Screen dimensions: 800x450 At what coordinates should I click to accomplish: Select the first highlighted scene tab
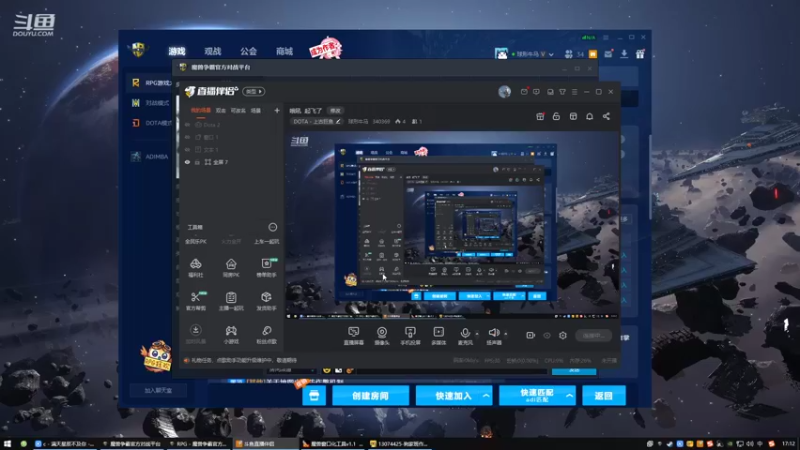click(201, 110)
